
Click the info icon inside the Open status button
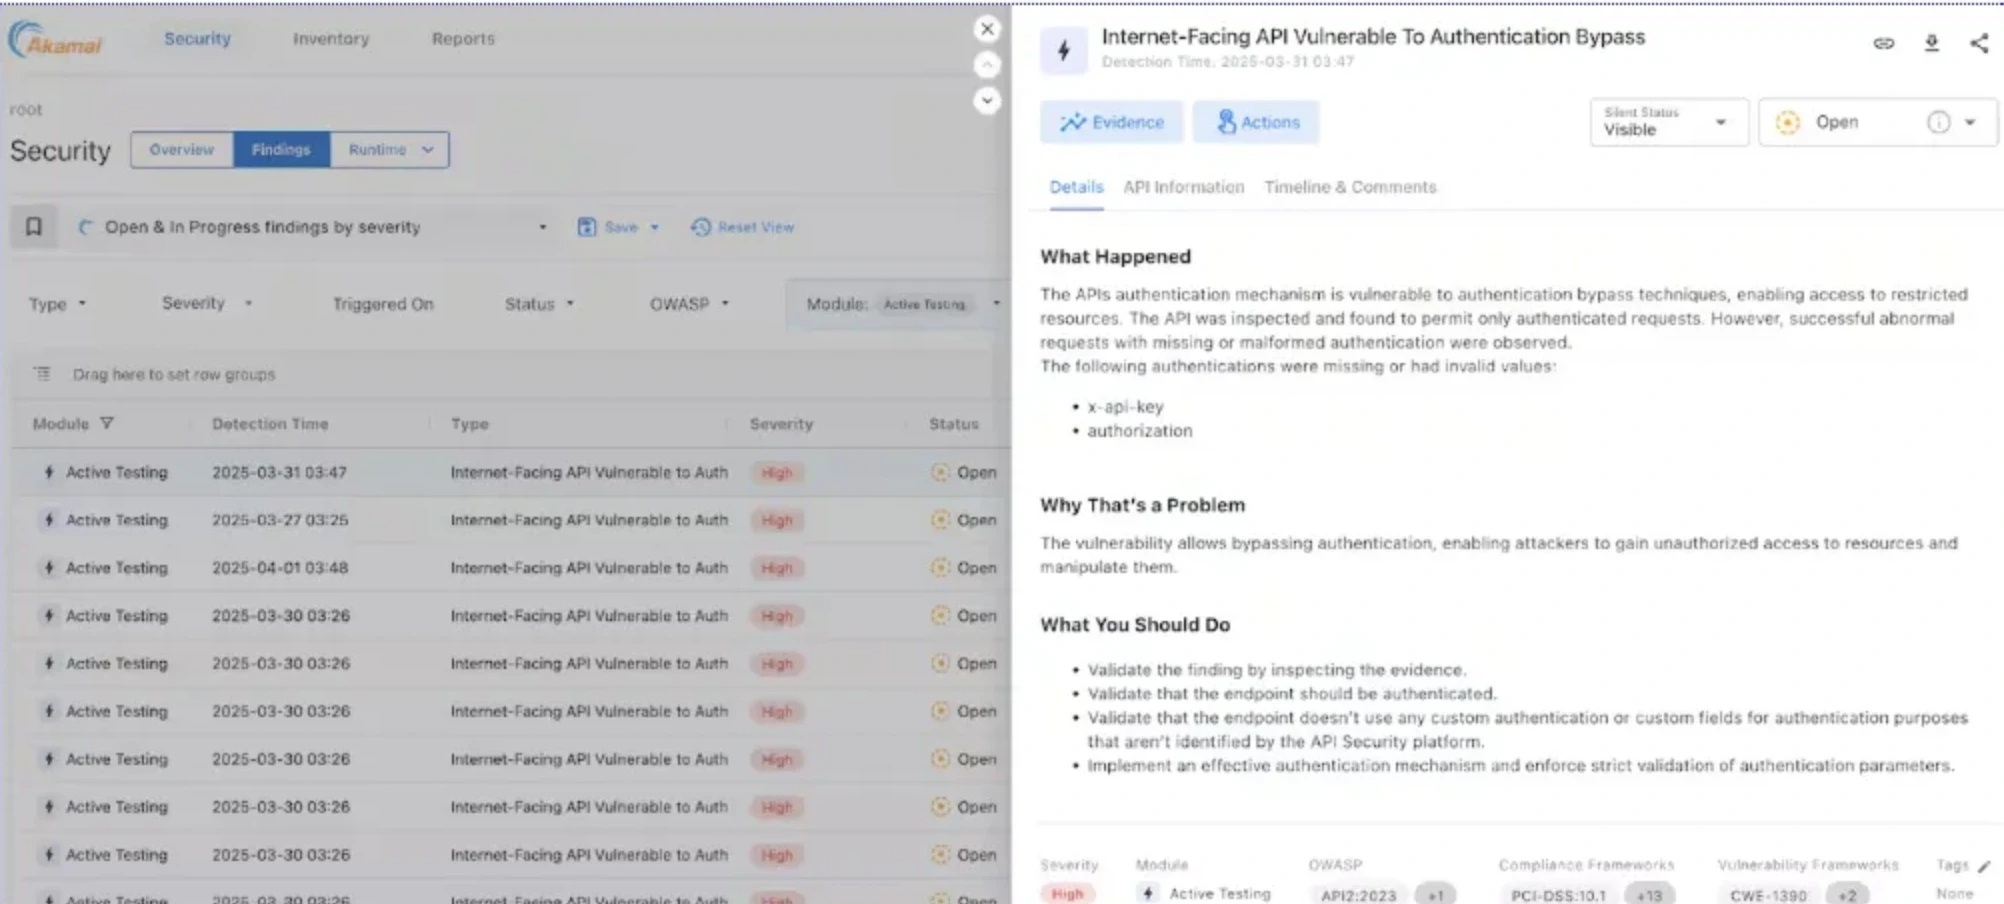(1938, 122)
